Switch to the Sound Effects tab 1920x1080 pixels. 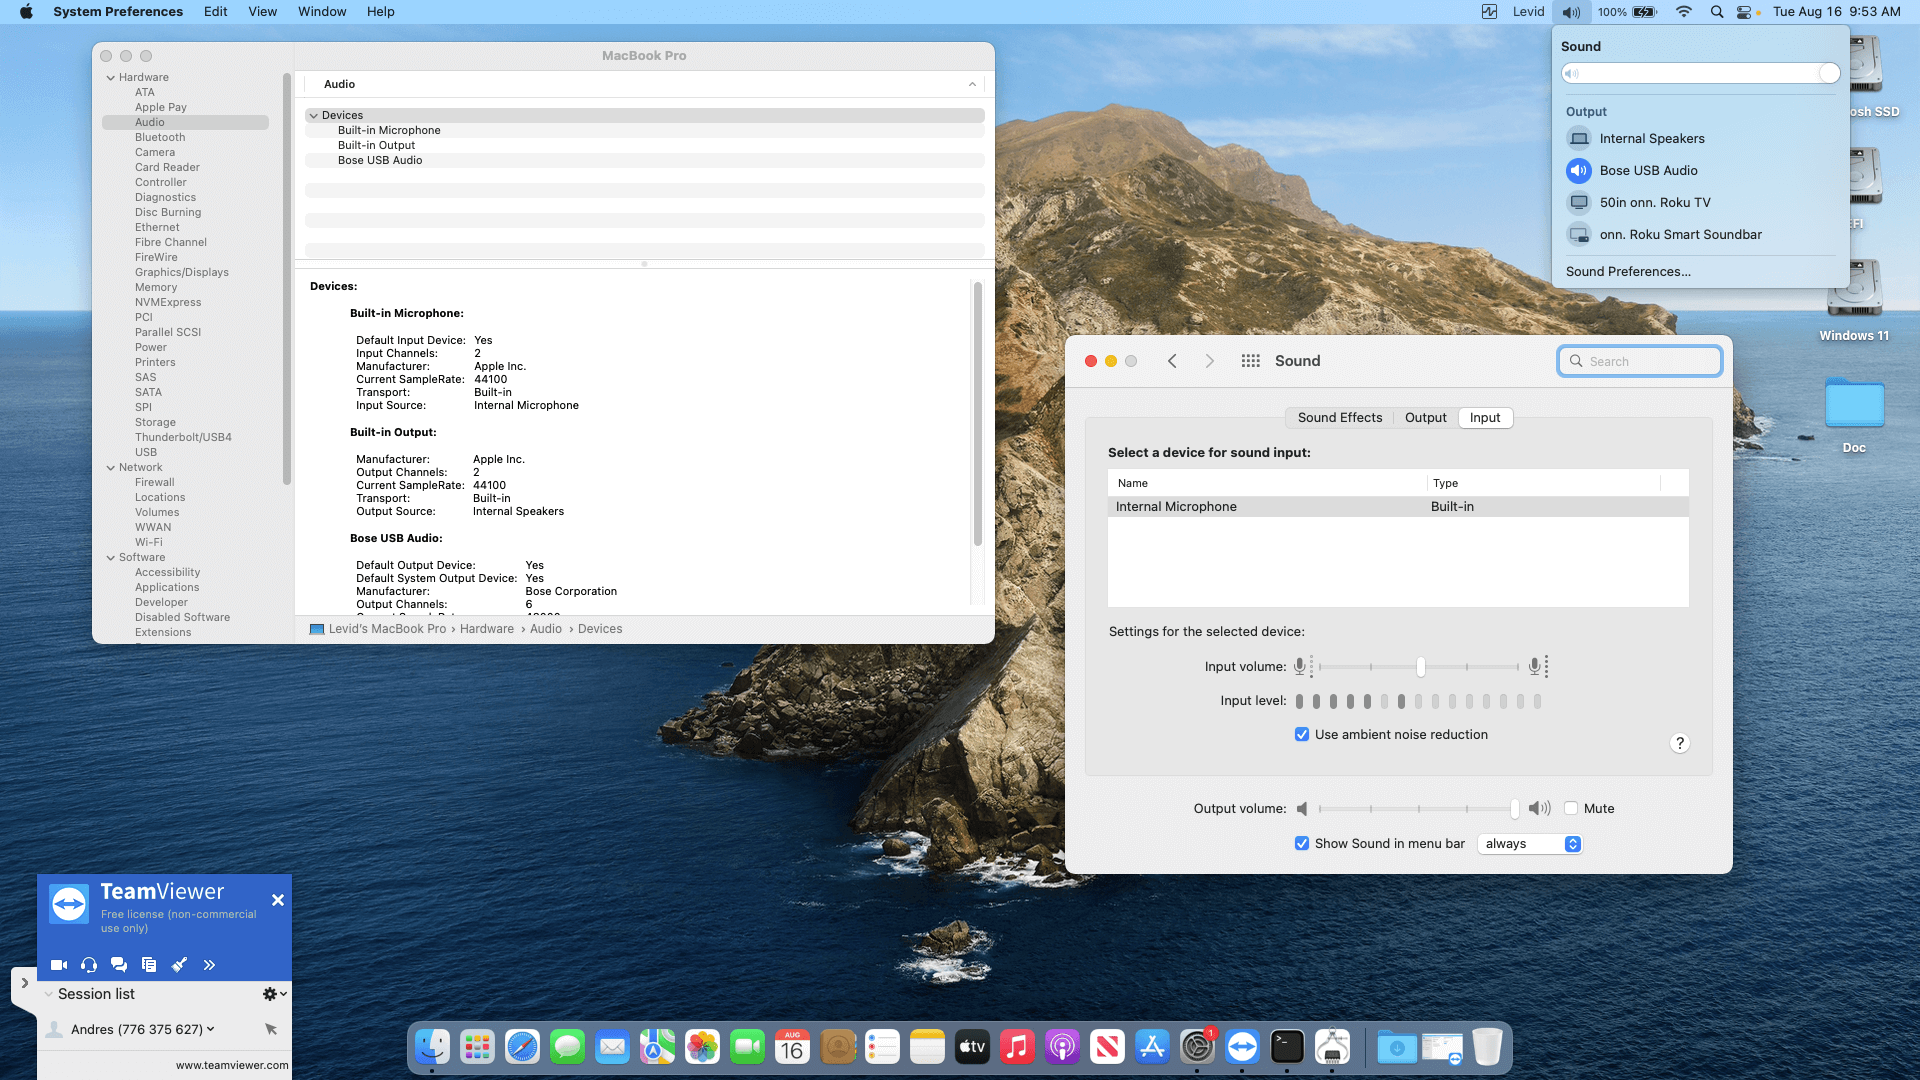1340,418
